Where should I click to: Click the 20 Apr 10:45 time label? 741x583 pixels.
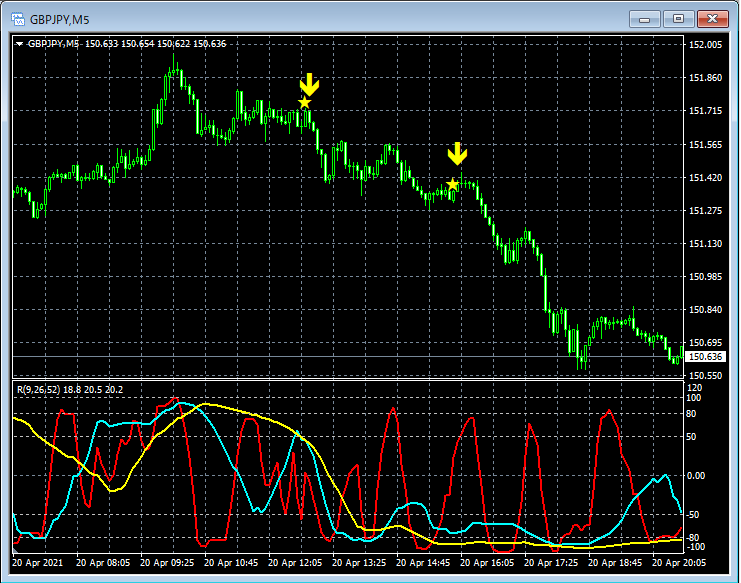point(231,563)
